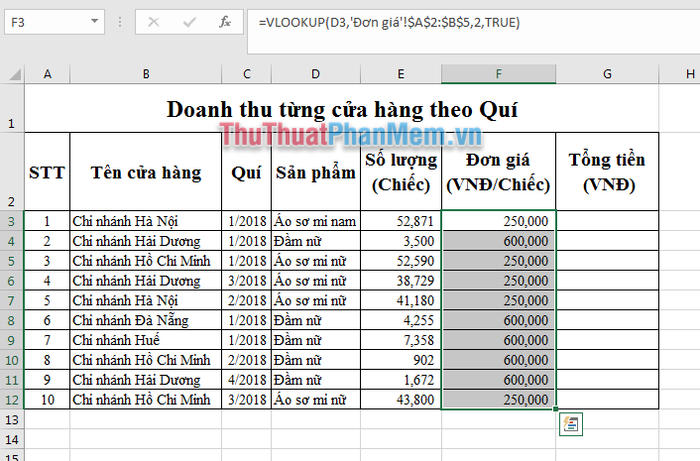This screenshot has width=700, height=461.
Task: Select column G header
Action: [607, 74]
